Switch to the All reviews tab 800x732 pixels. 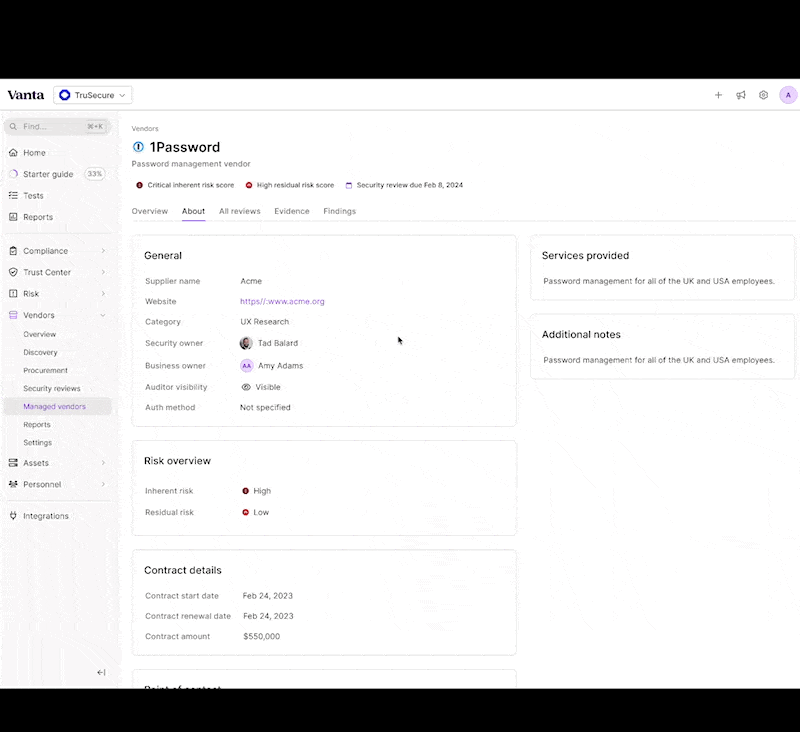pos(240,211)
